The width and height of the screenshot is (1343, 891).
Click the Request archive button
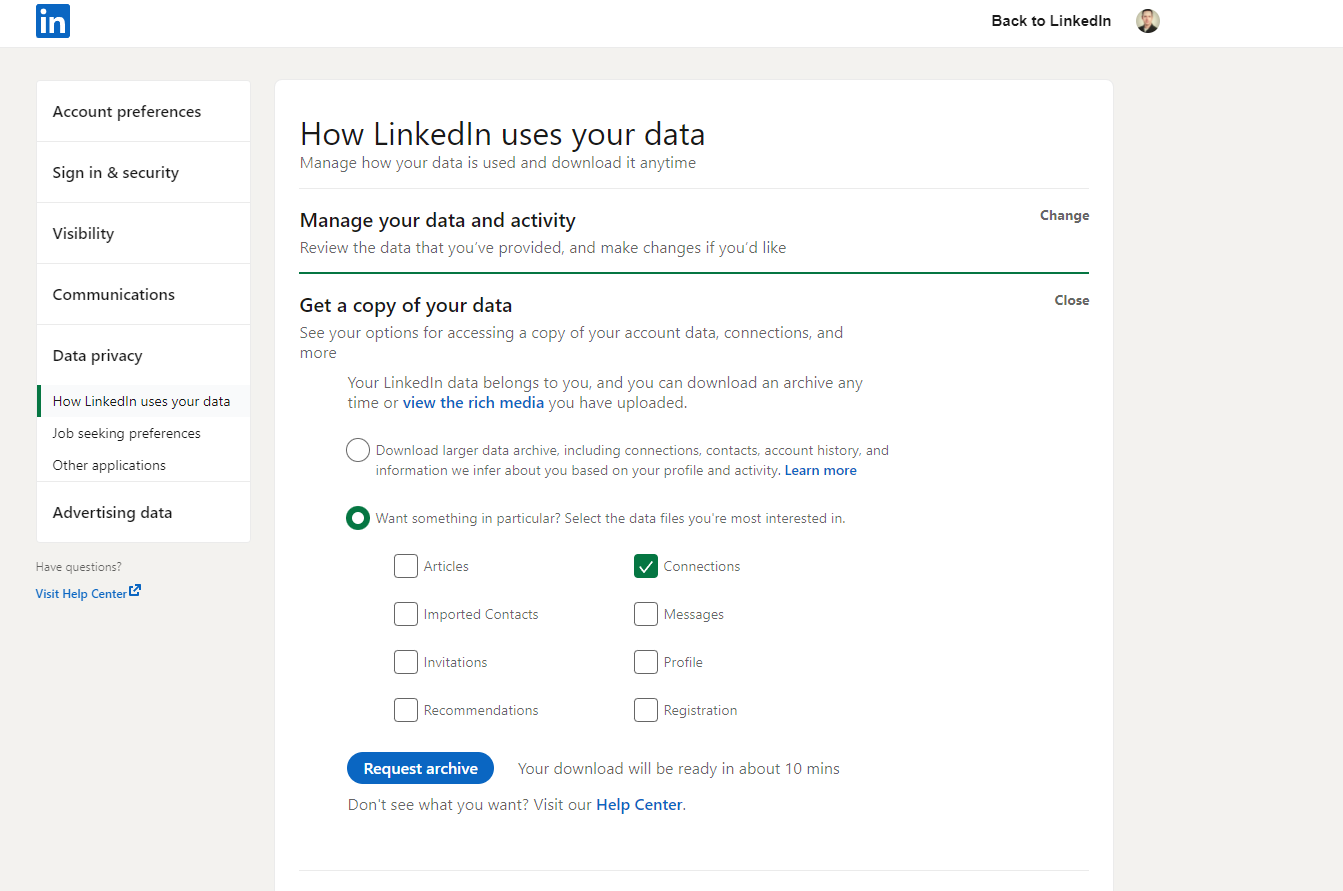click(420, 768)
